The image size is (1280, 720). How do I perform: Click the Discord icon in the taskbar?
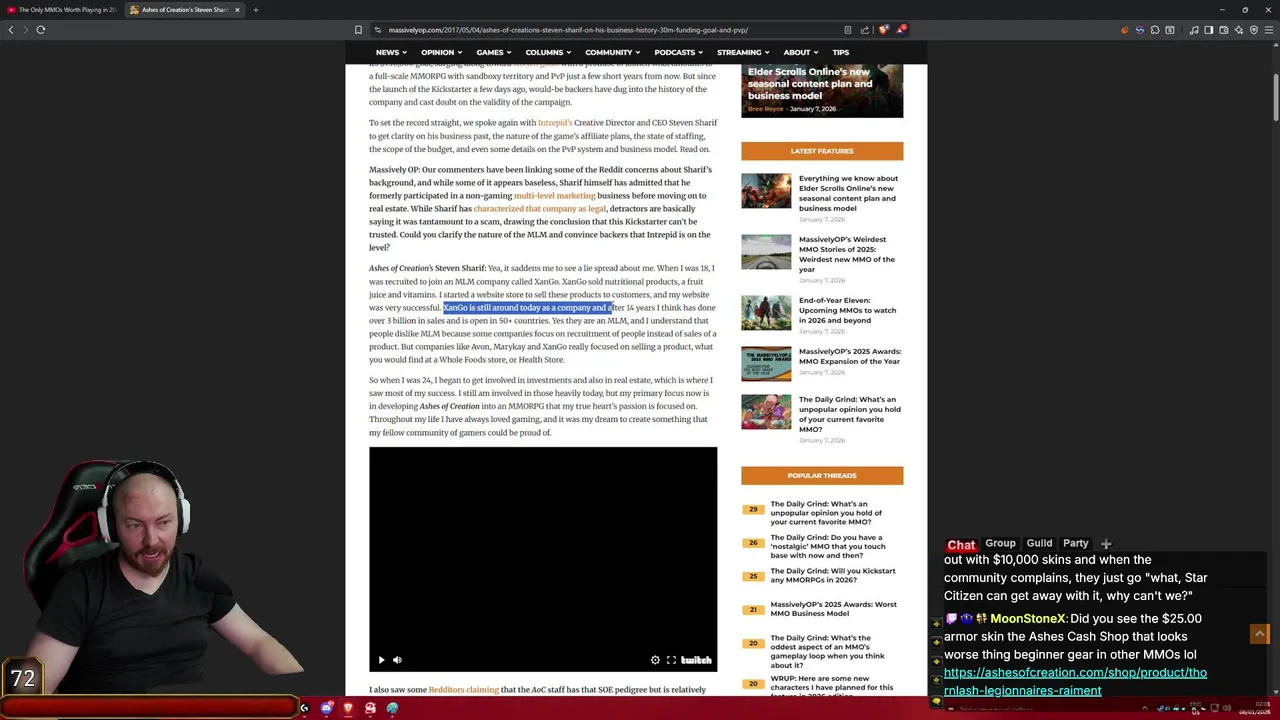326,708
